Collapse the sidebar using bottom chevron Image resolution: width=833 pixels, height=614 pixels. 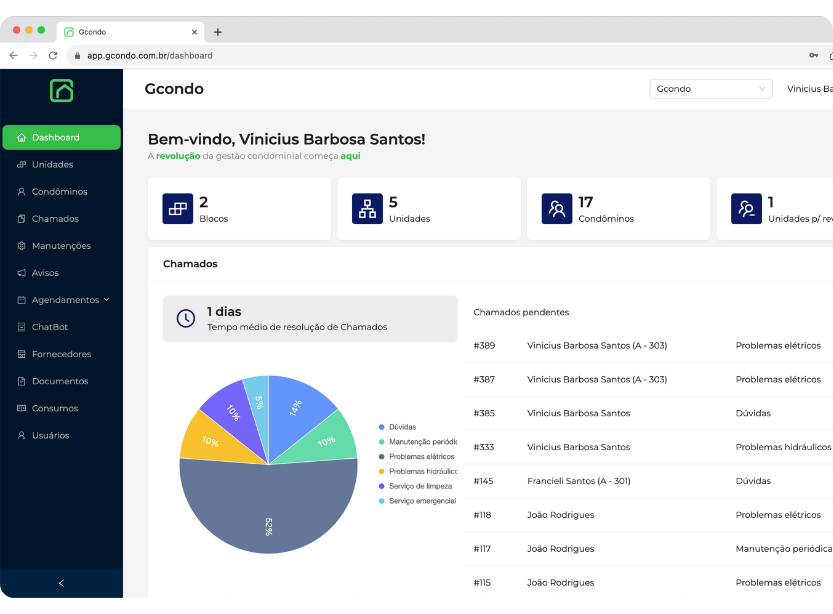coord(61,583)
